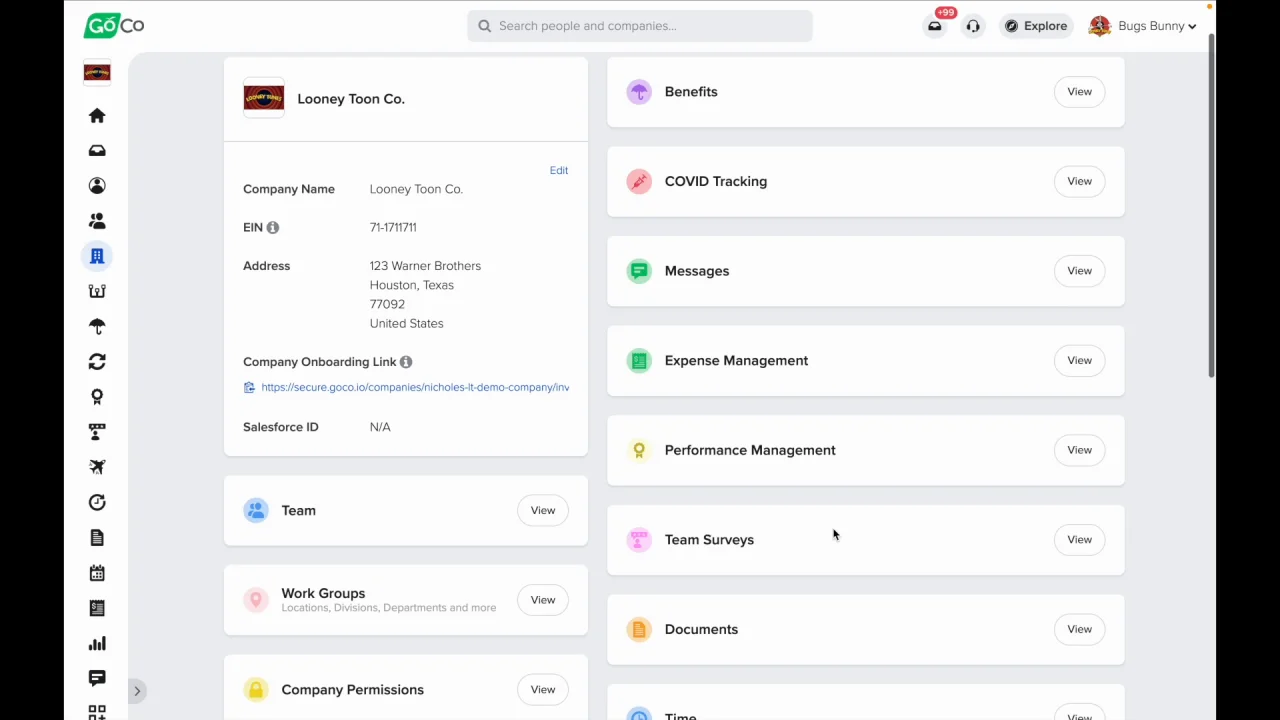View the Performance Management card
The height and width of the screenshot is (720, 1280).
(x=1079, y=450)
